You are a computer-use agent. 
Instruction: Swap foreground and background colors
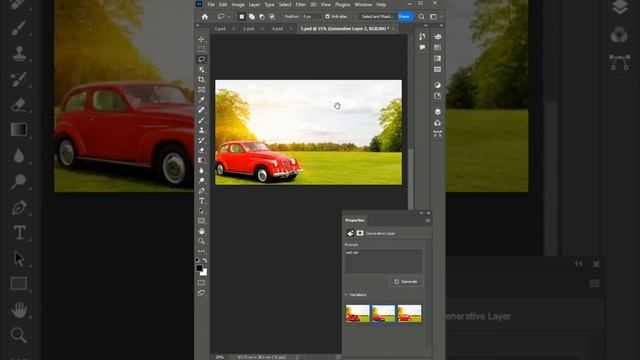(x=205, y=260)
